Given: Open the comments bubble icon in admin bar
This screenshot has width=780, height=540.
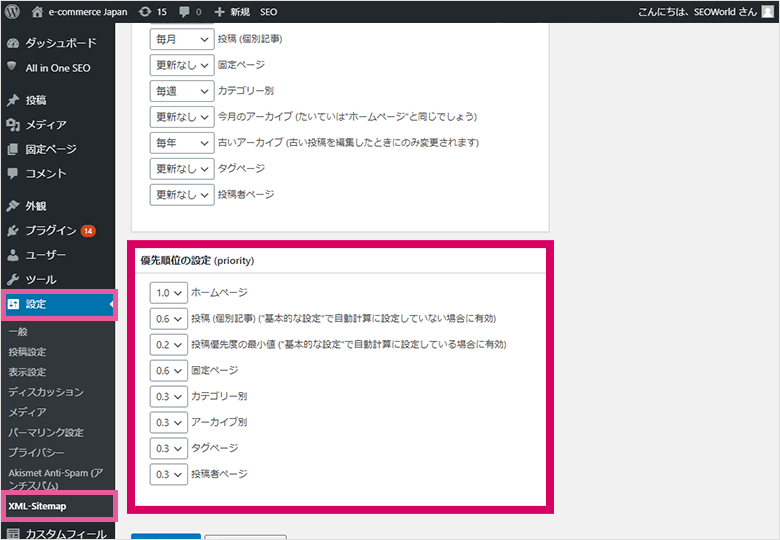Looking at the screenshot, I should click(184, 12).
